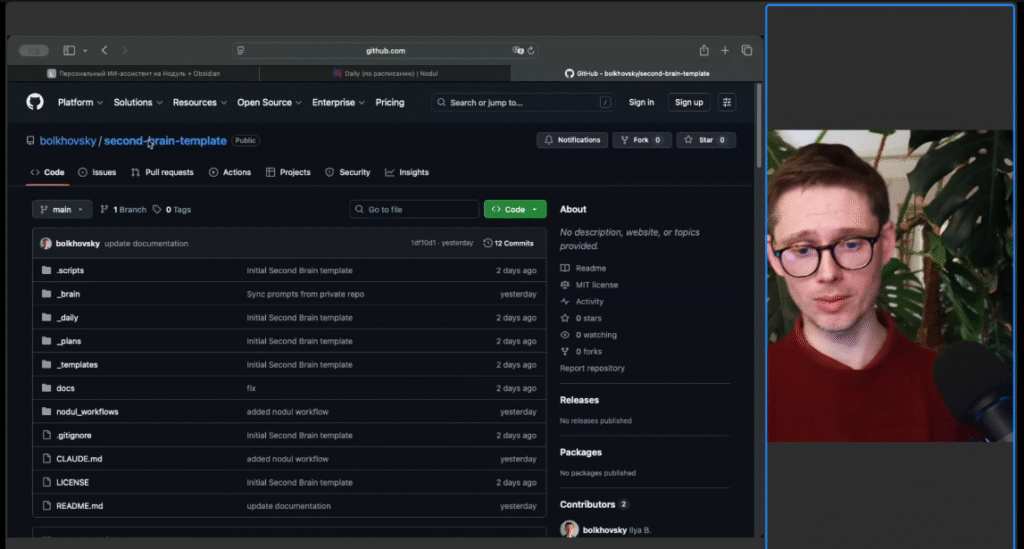Go back with Safari back arrow

click(x=104, y=50)
